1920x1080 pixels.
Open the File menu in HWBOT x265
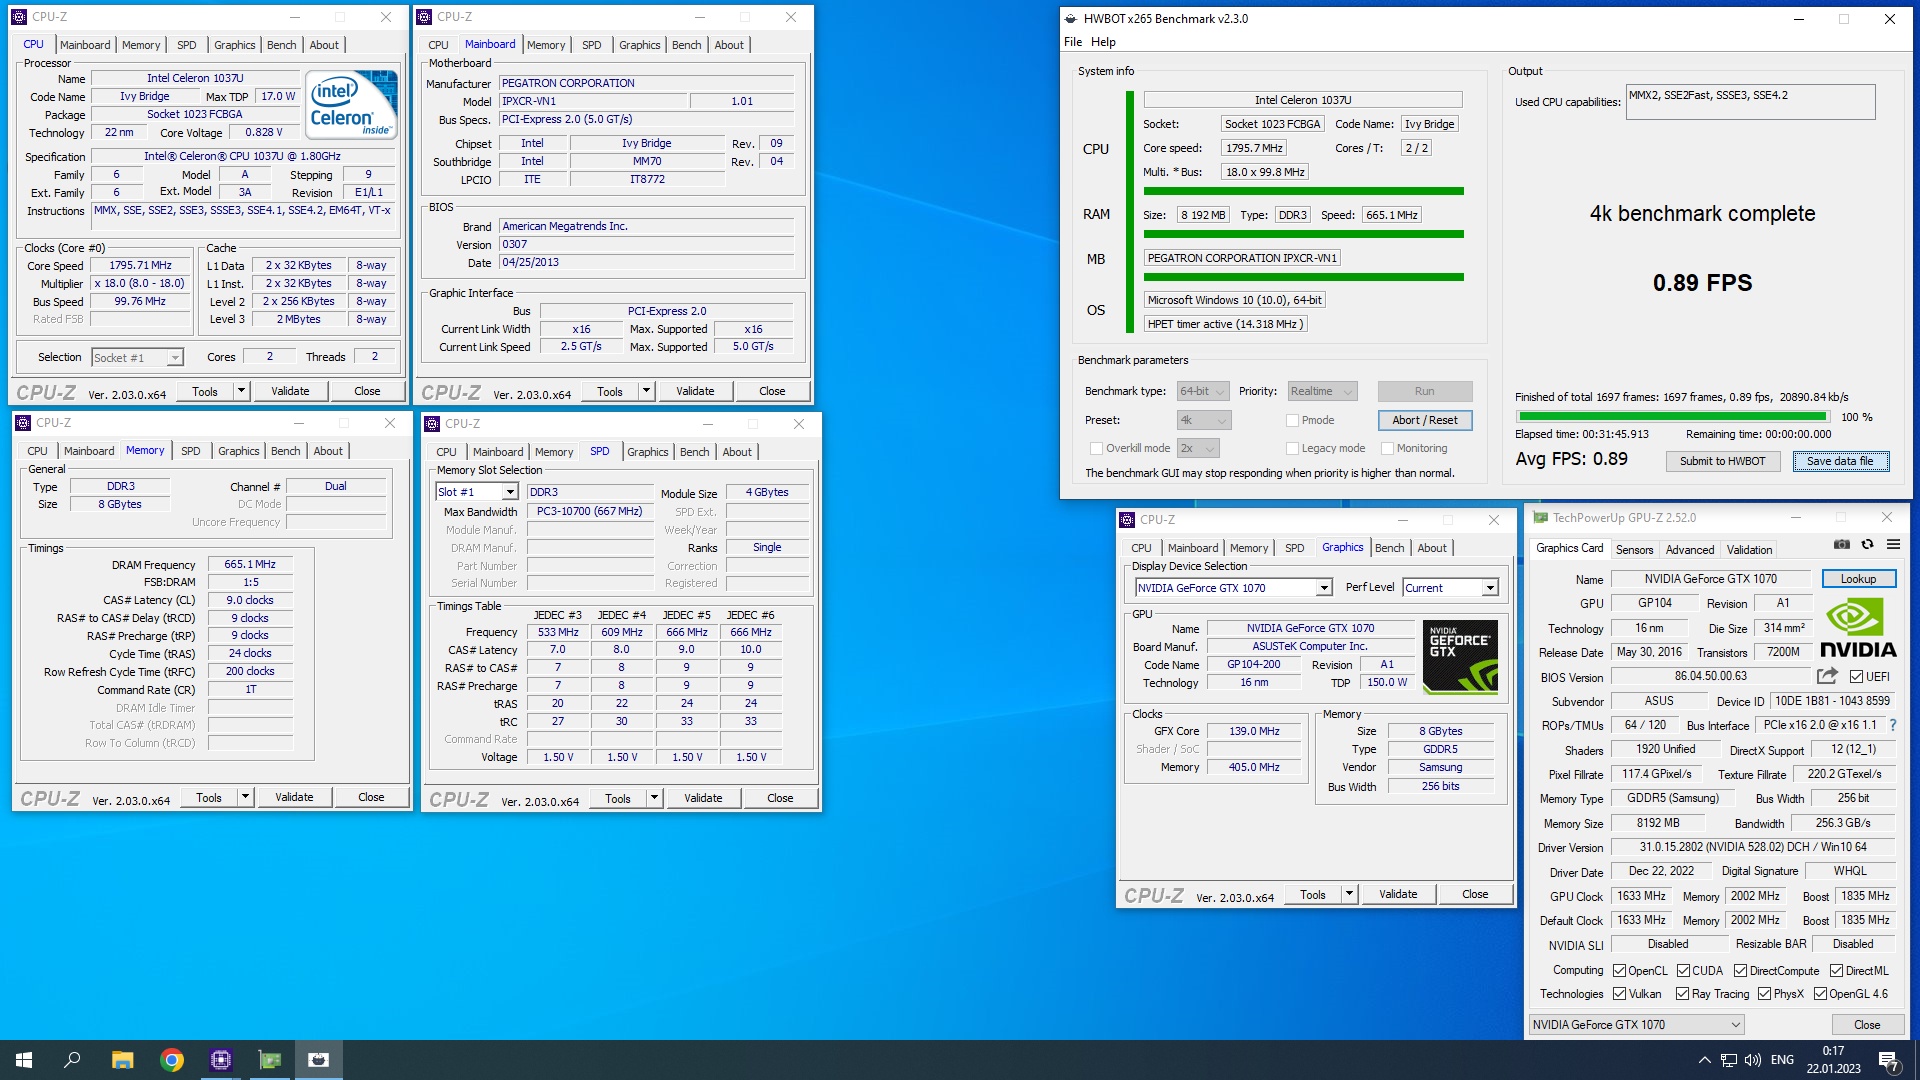pyautogui.click(x=1073, y=42)
